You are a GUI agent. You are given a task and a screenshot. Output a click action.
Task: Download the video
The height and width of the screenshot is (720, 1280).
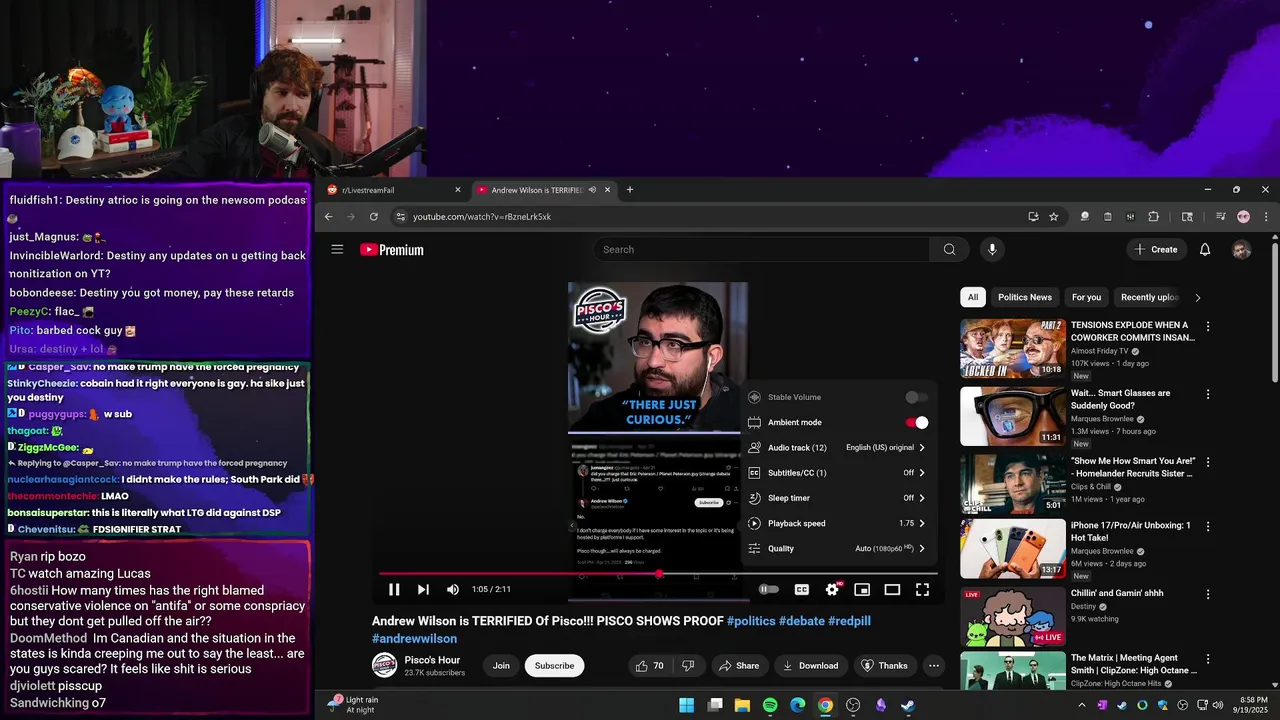click(810, 666)
